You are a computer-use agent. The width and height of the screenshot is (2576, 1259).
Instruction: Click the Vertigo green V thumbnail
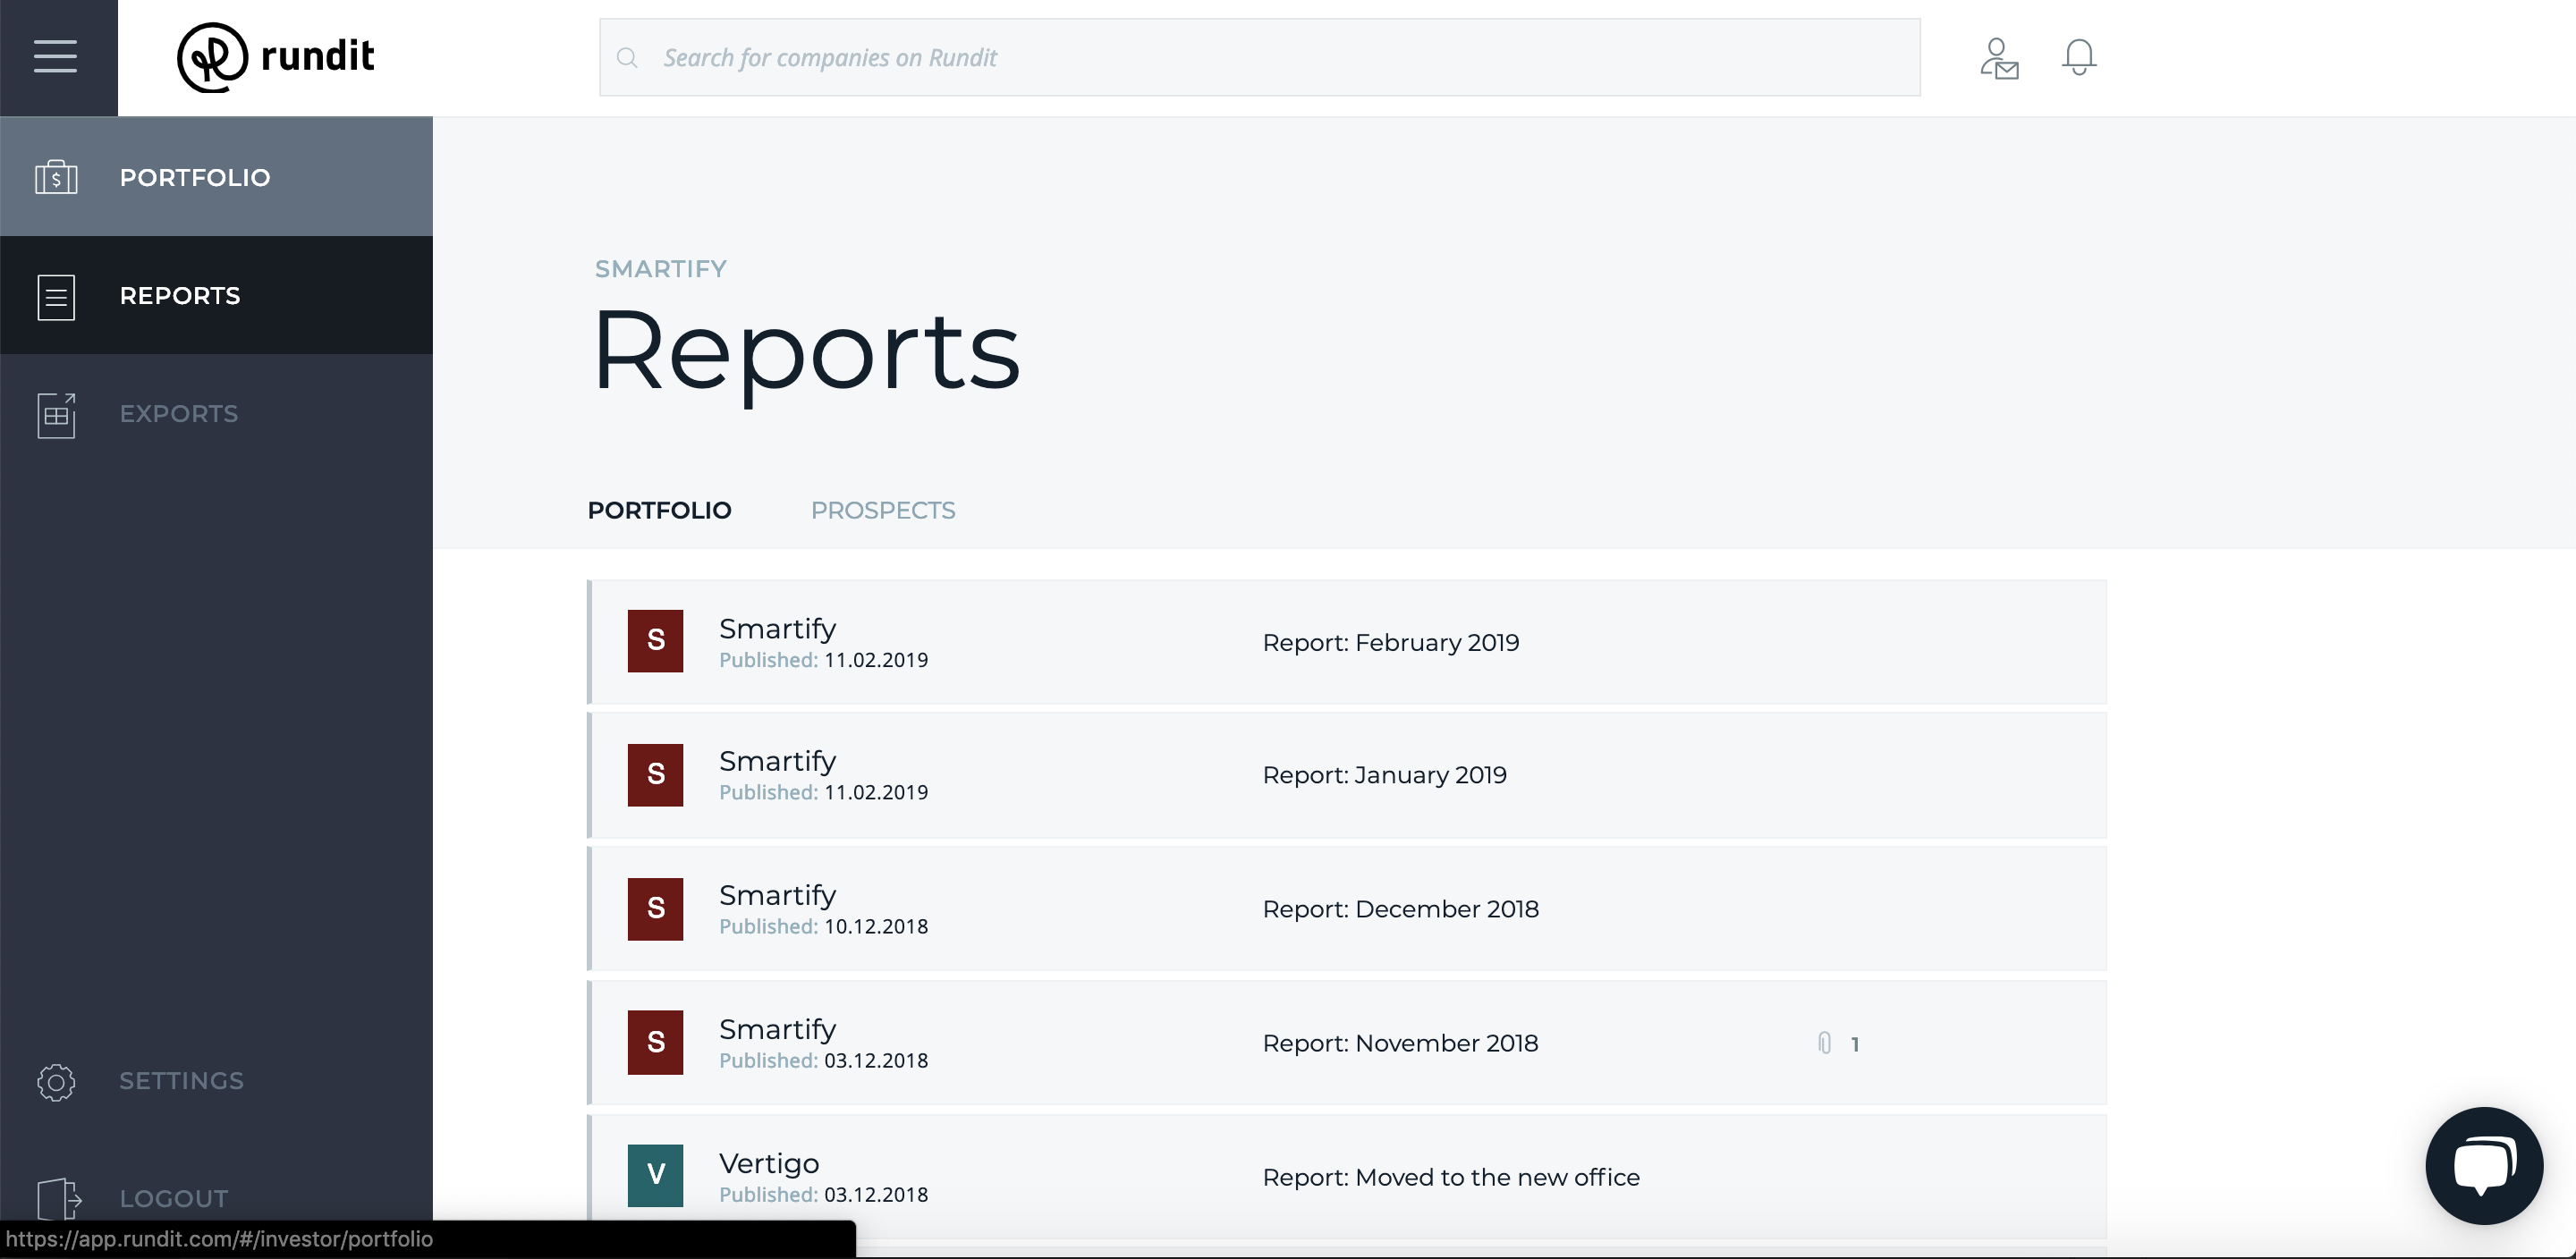click(x=655, y=1175)
